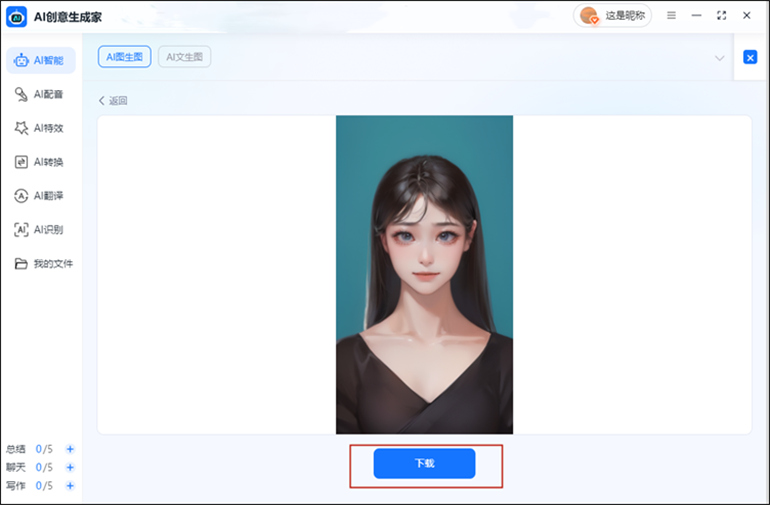This screenshot has height=505, width=770.
Task: Click the 下载 download button
Action: (x=424, y=463)
